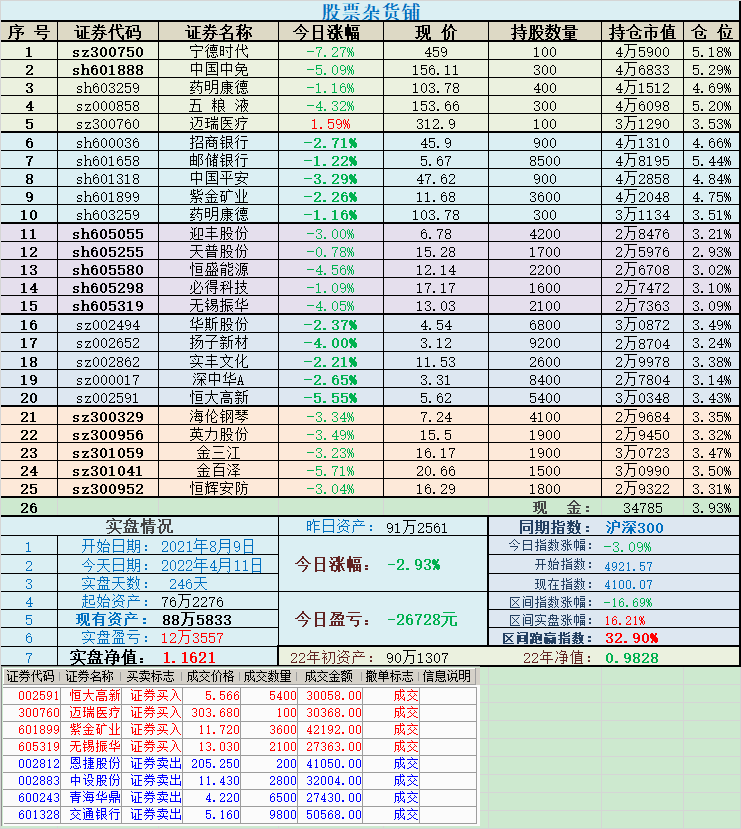Click the 买卖标志 column header
This screenshot has height=829, width=741.
coord(150,676)
